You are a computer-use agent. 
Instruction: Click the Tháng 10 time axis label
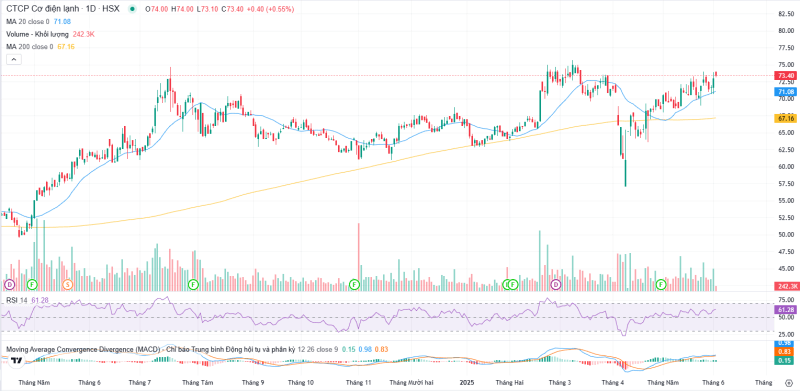point(301,382)
